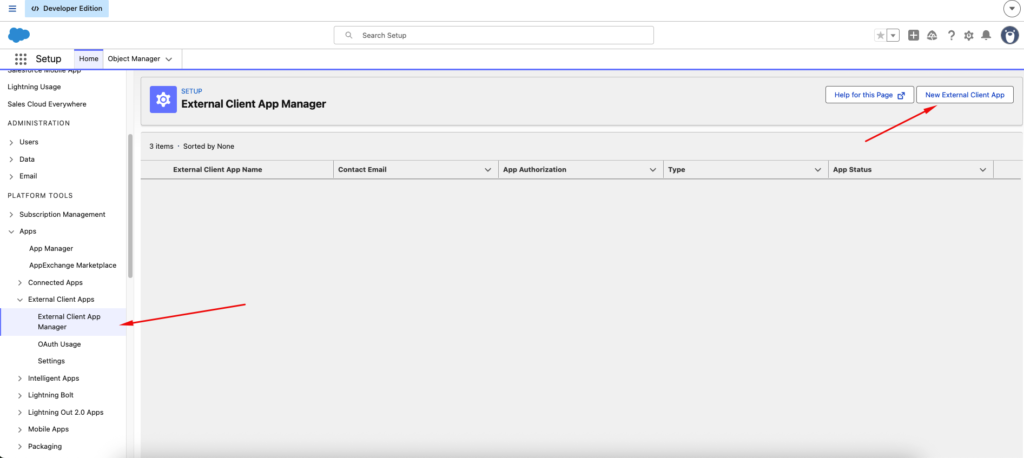
Task: Open the Setup gear menu icon
Action: pyautogui.click(x=968, y=35)
